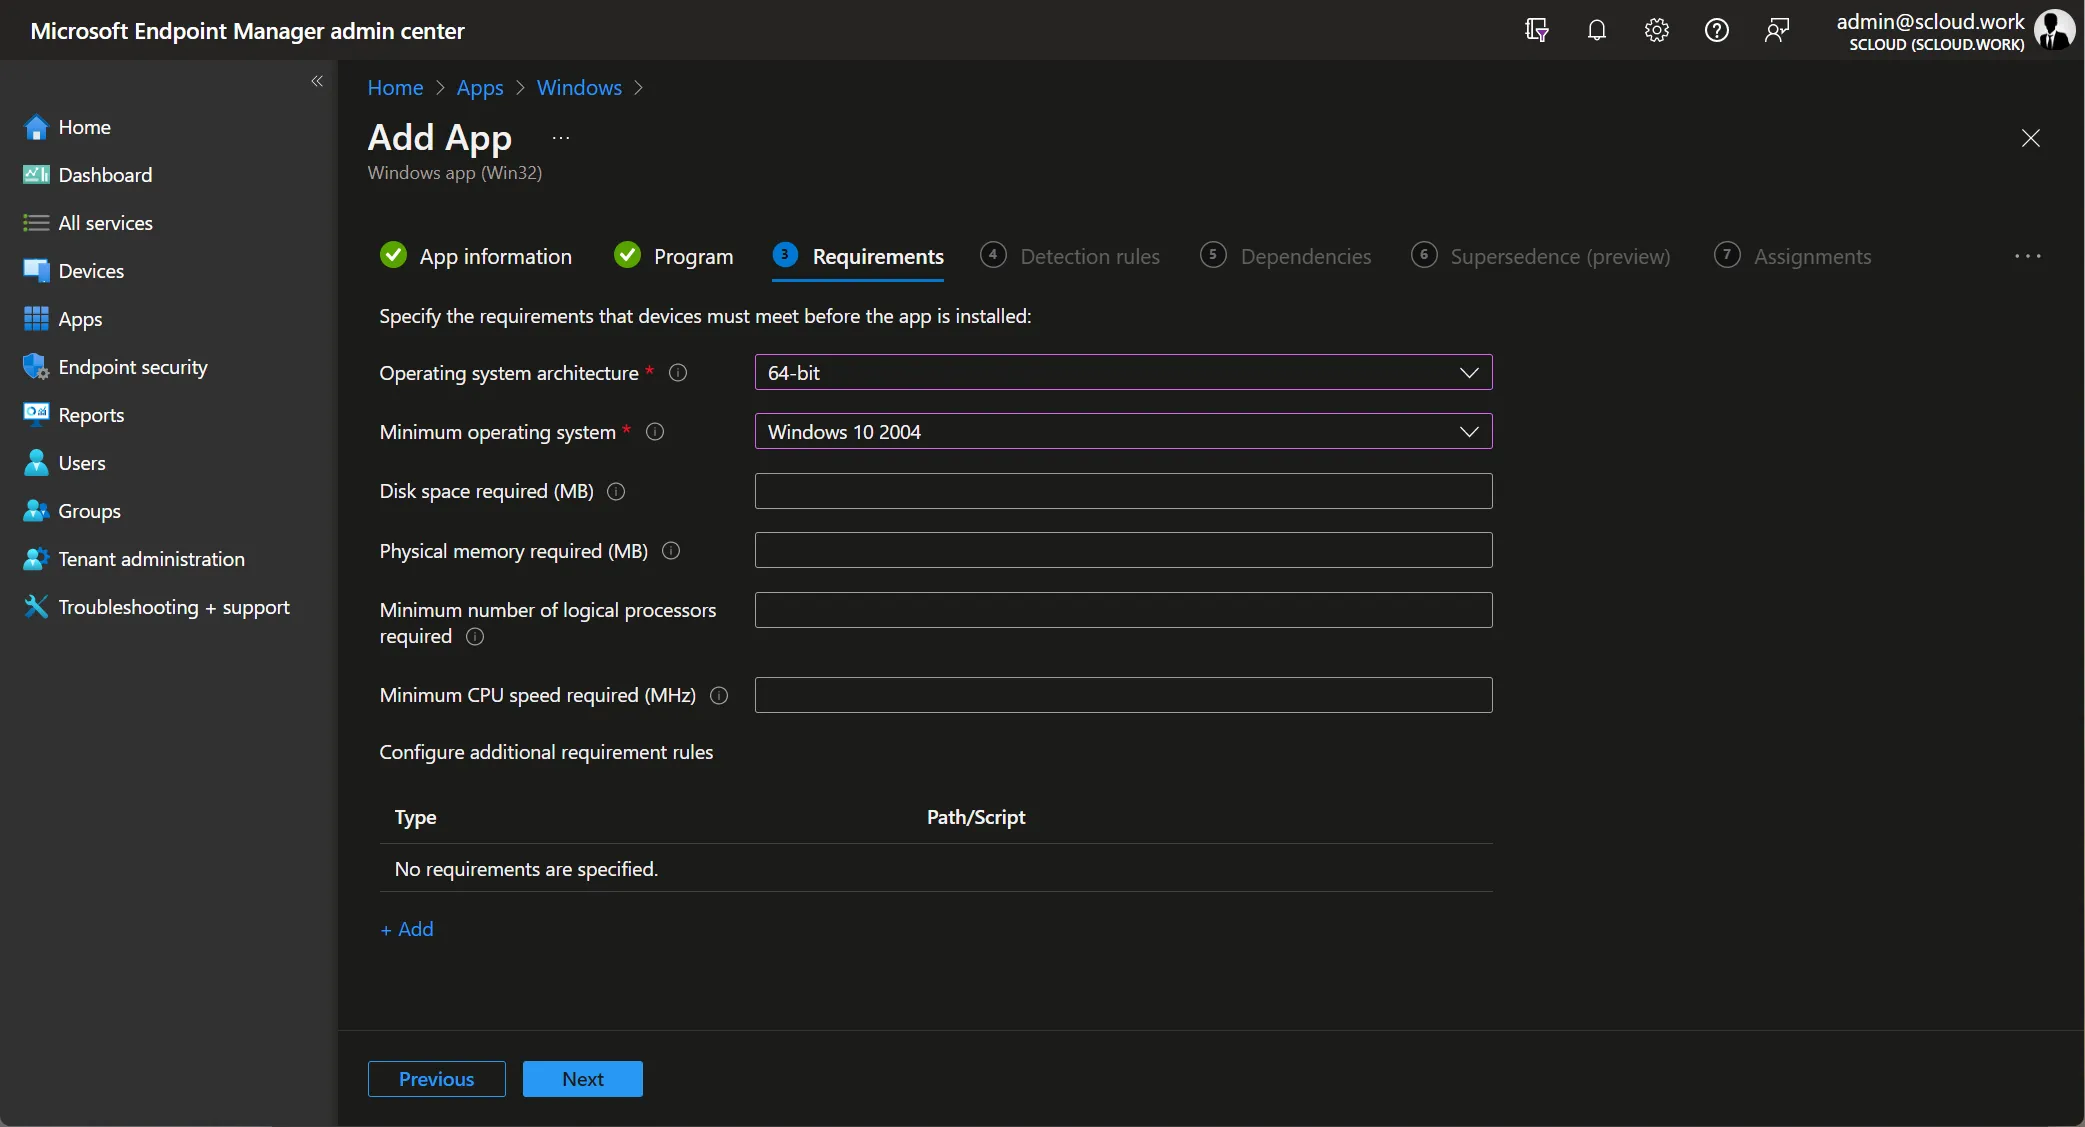This screenshot has width=2085, height=1127.
Task: Close the Add App pane
Action: (2030, 138)
